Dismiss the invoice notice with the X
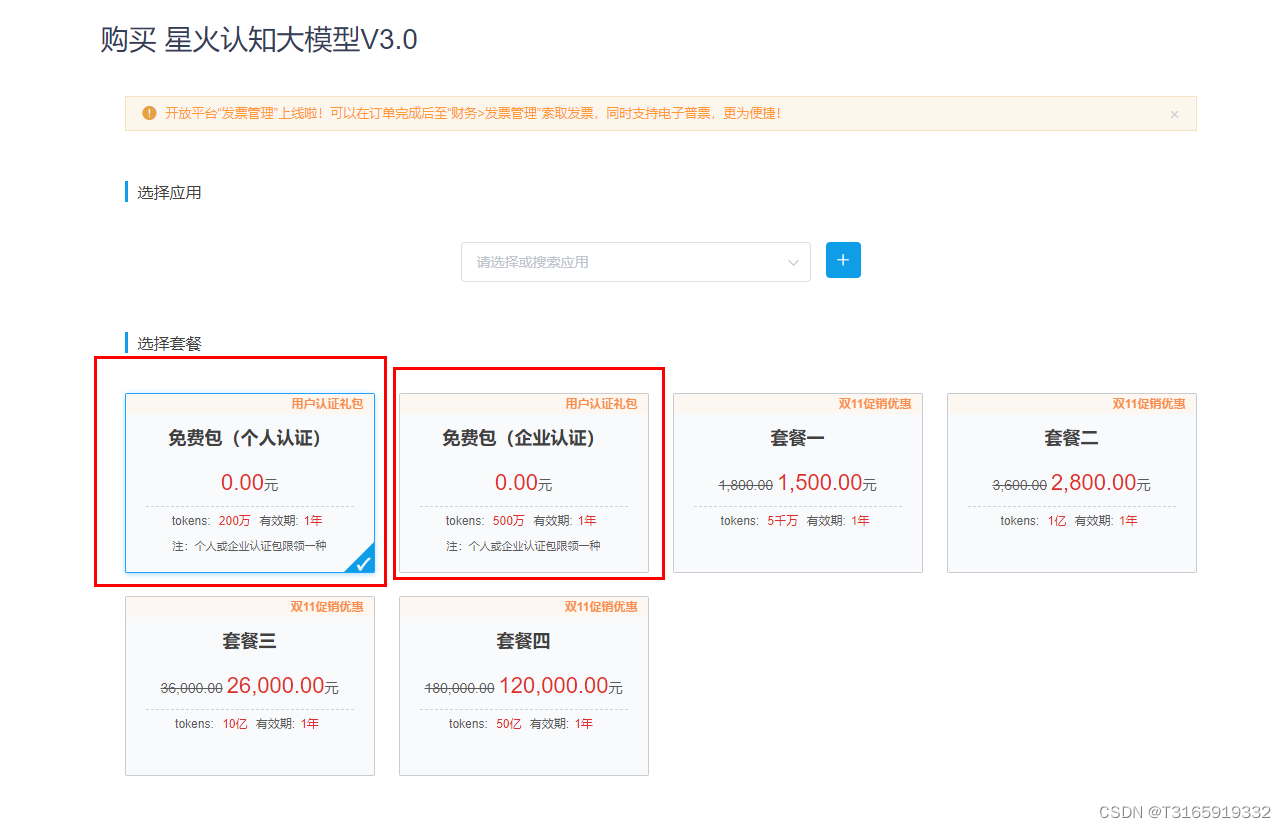1286x828 pixels. click(x=1174, y=114)
